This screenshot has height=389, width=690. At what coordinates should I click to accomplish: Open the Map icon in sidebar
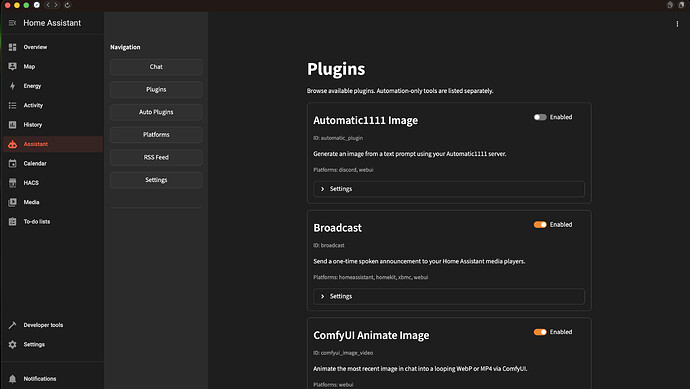coord(12,66)
